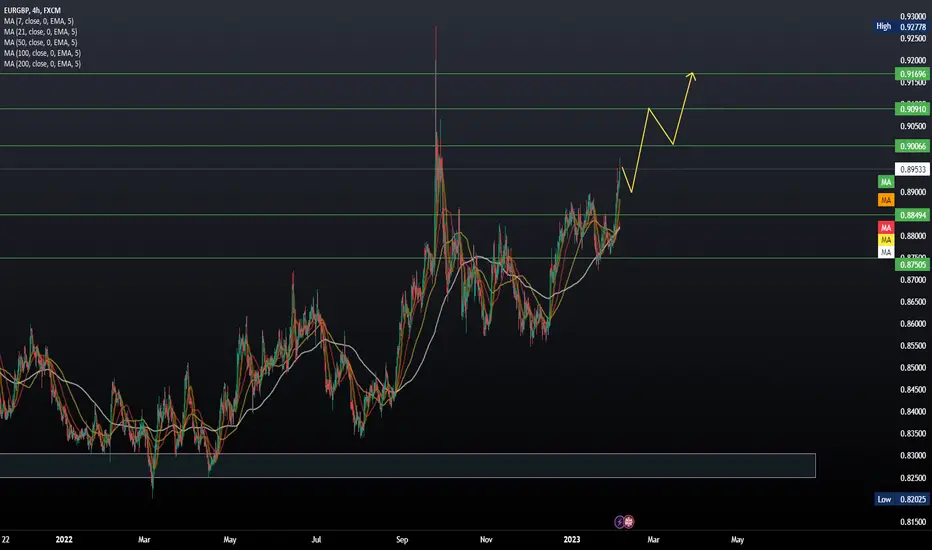Image resolution: width=932 pixels, height=550 pixels.
Task: Click the white 0.89533 current price label
Action: (912, 169)
